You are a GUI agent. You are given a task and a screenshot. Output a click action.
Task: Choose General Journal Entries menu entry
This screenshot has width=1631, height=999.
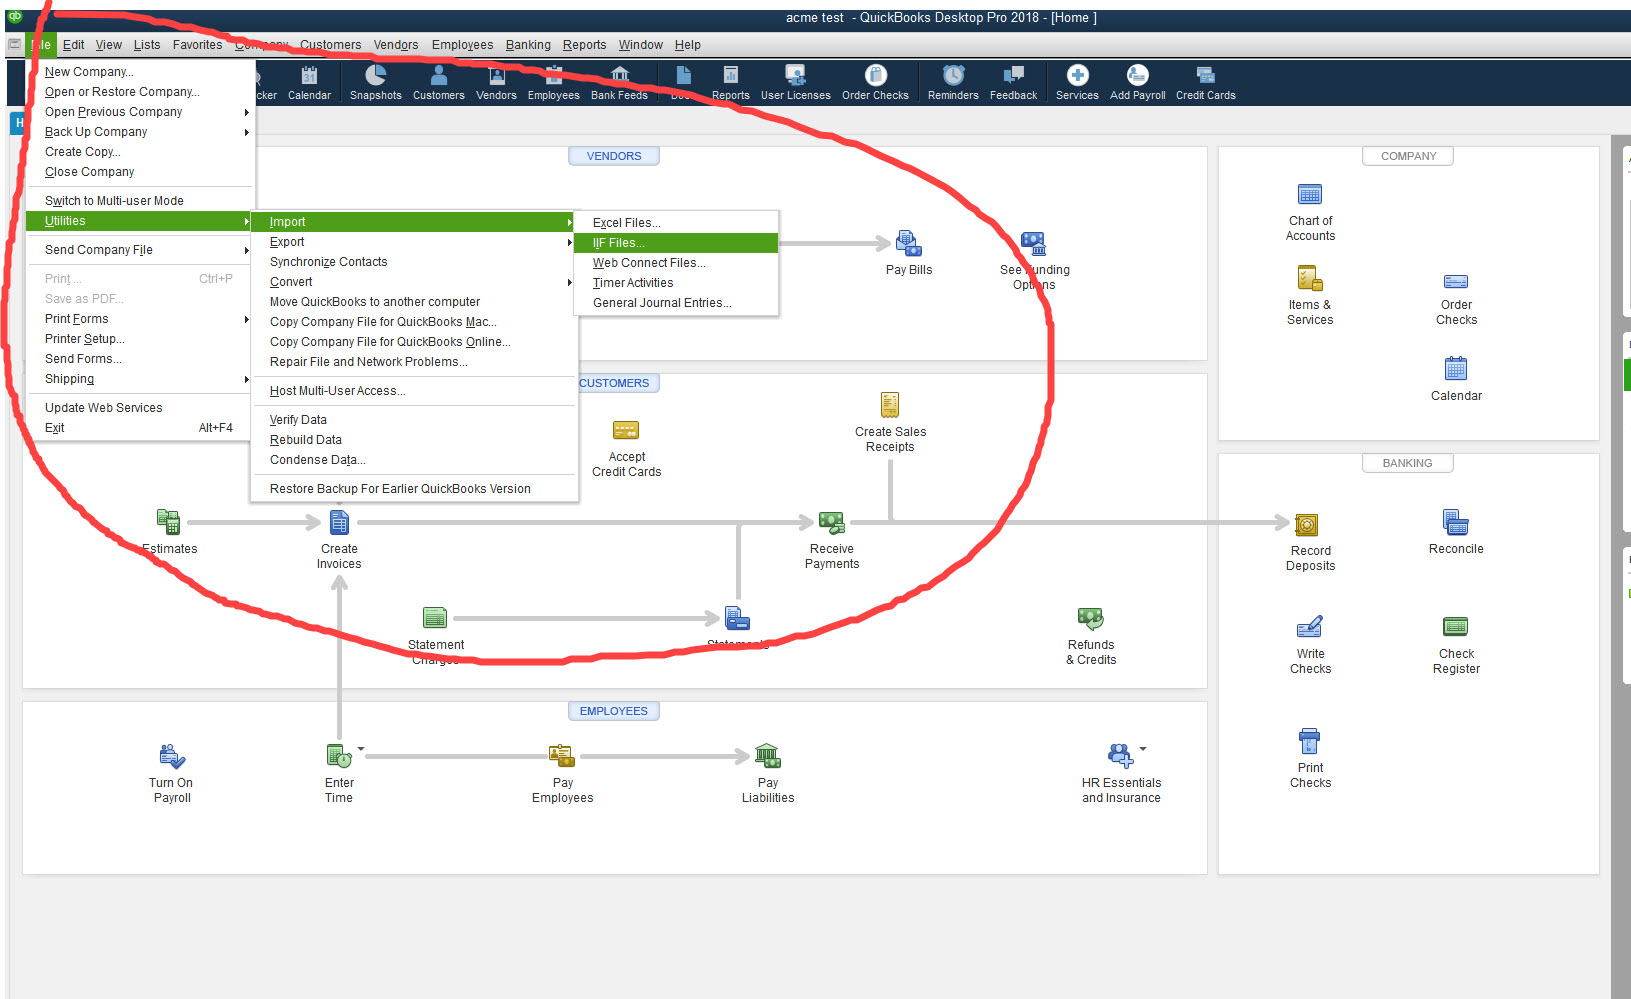(x=676, y=303)
